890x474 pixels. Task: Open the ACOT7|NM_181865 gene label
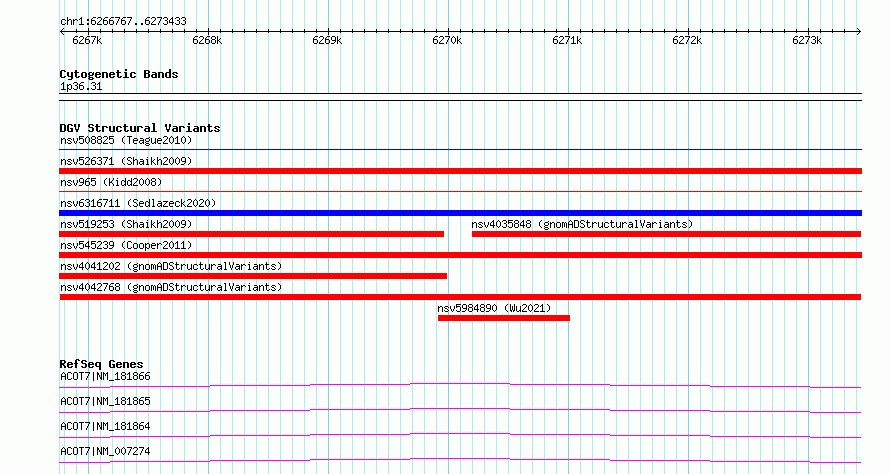105,401
